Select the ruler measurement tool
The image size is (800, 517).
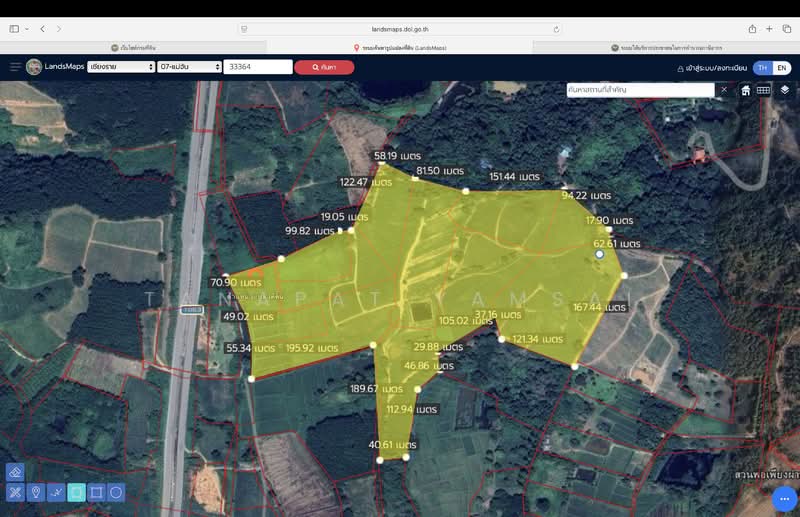pos(14,492)
